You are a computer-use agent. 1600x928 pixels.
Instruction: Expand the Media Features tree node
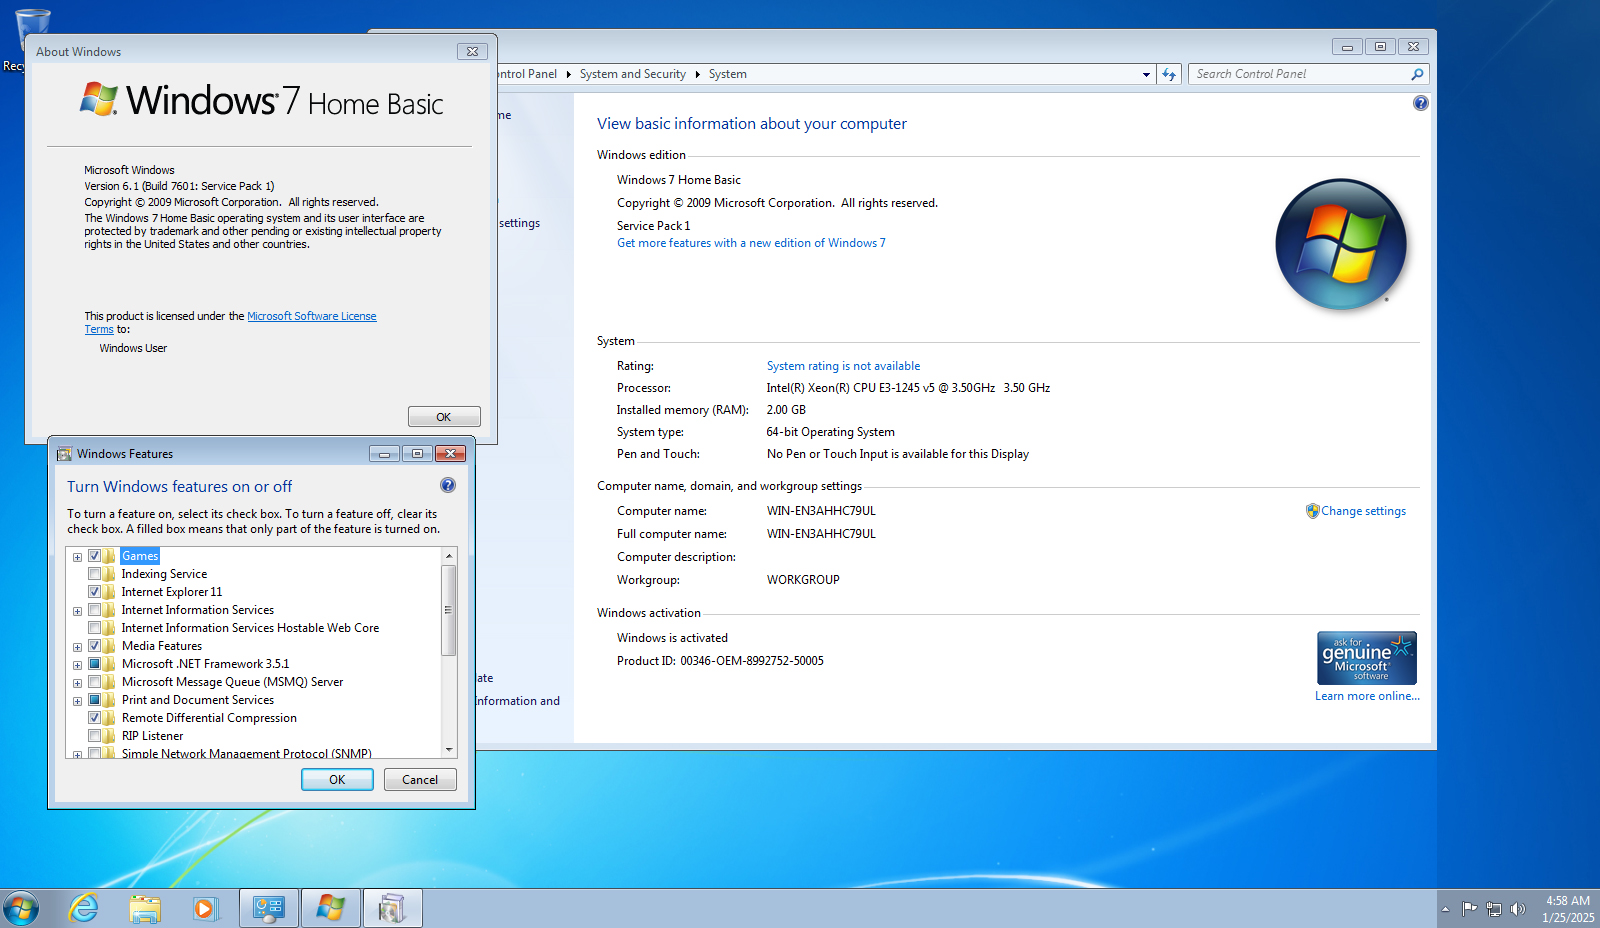click(x=77, y=647)
